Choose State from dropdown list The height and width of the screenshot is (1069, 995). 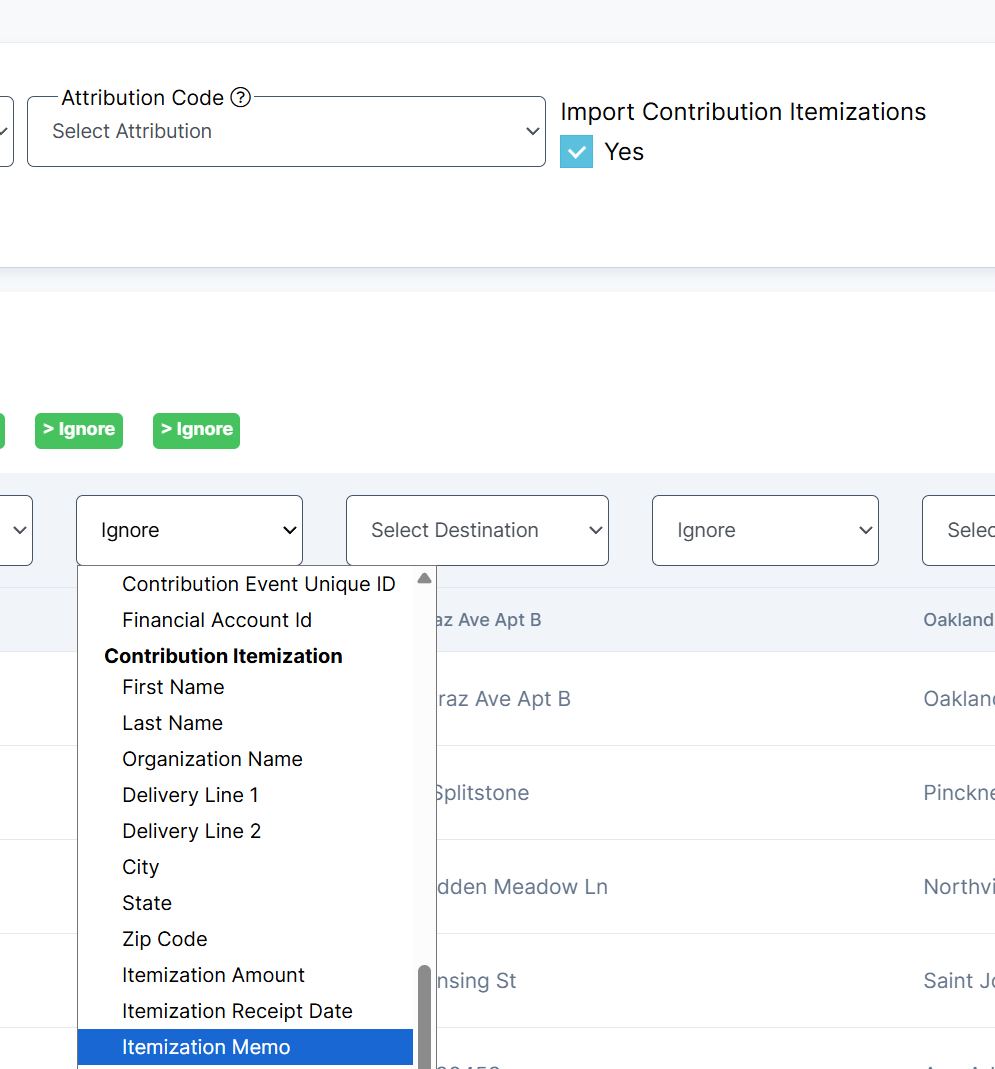pos(147,903)
